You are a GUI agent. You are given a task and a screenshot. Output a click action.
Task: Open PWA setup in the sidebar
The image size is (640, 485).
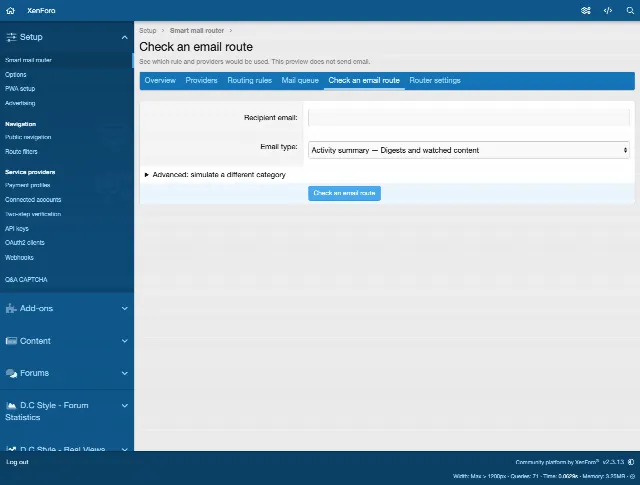pyautogui.click(x=20, y=89)
